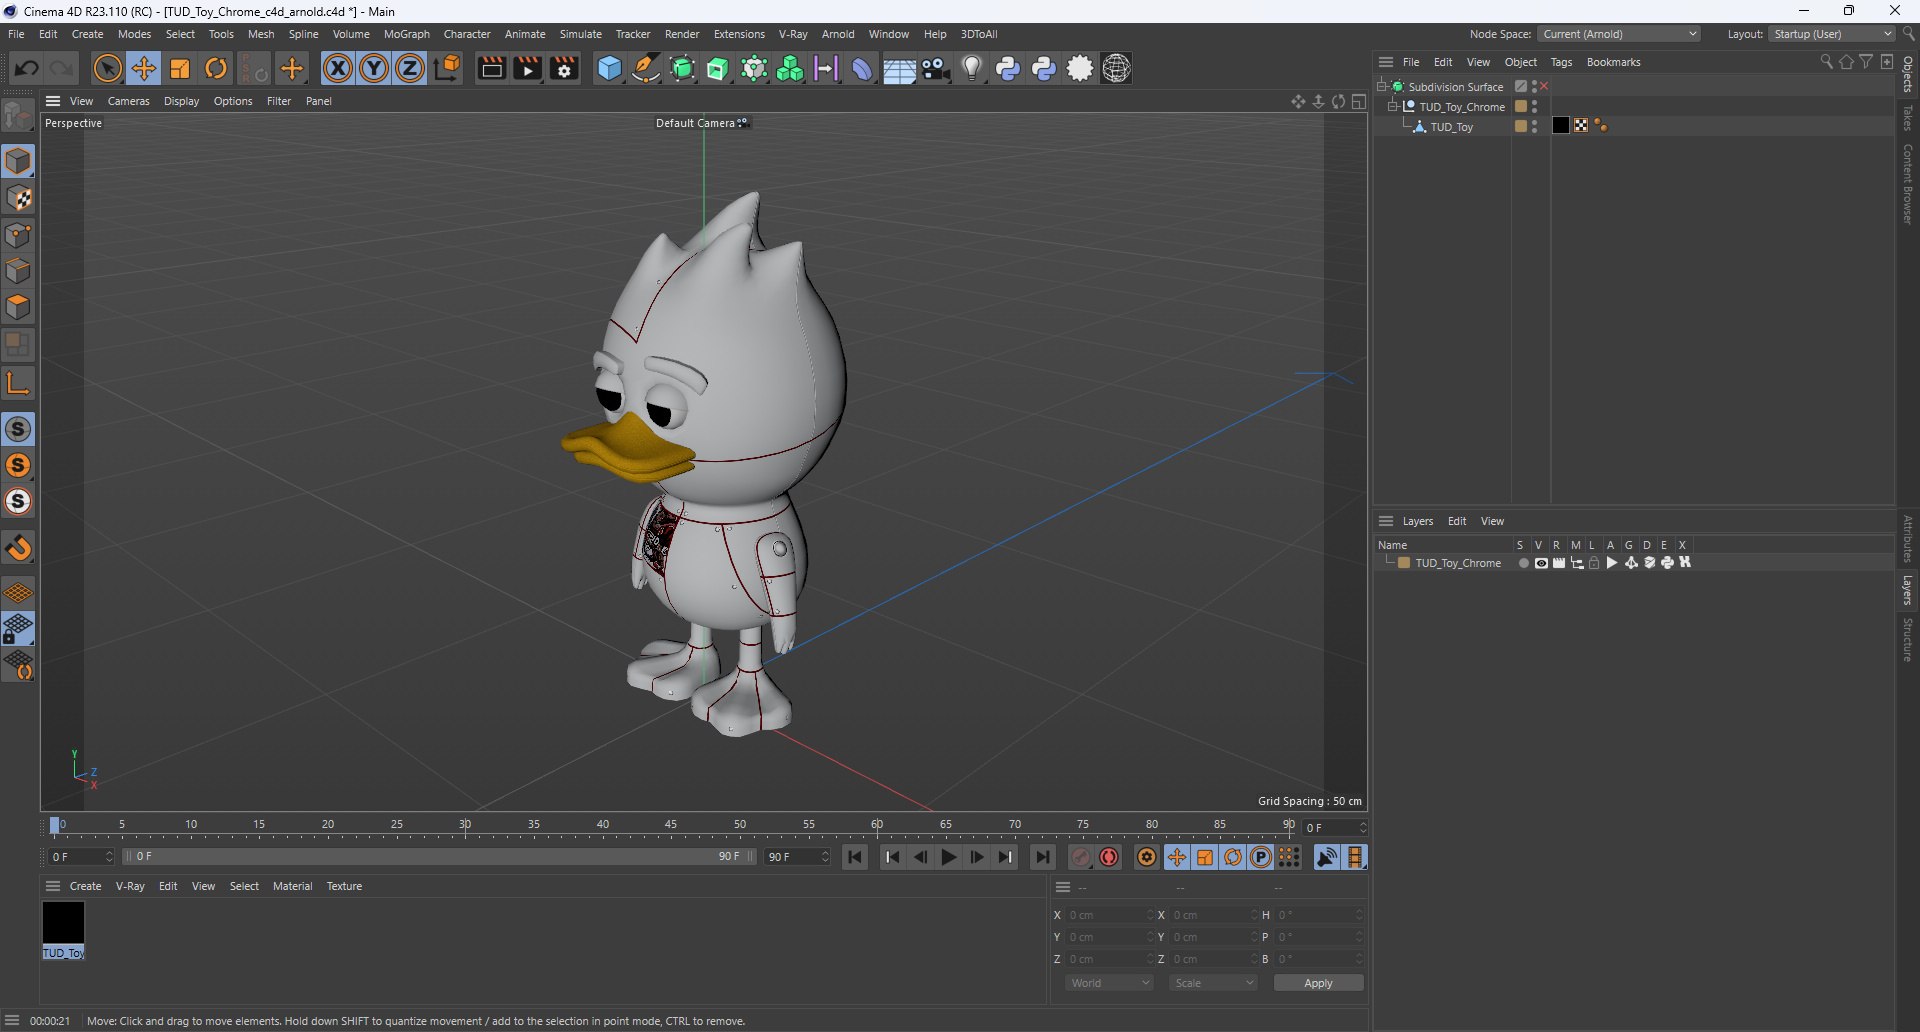This screenshot has height=1032, width=1920.
Task: Open Edit Render Settings
Action: click(x=564, y=68)
